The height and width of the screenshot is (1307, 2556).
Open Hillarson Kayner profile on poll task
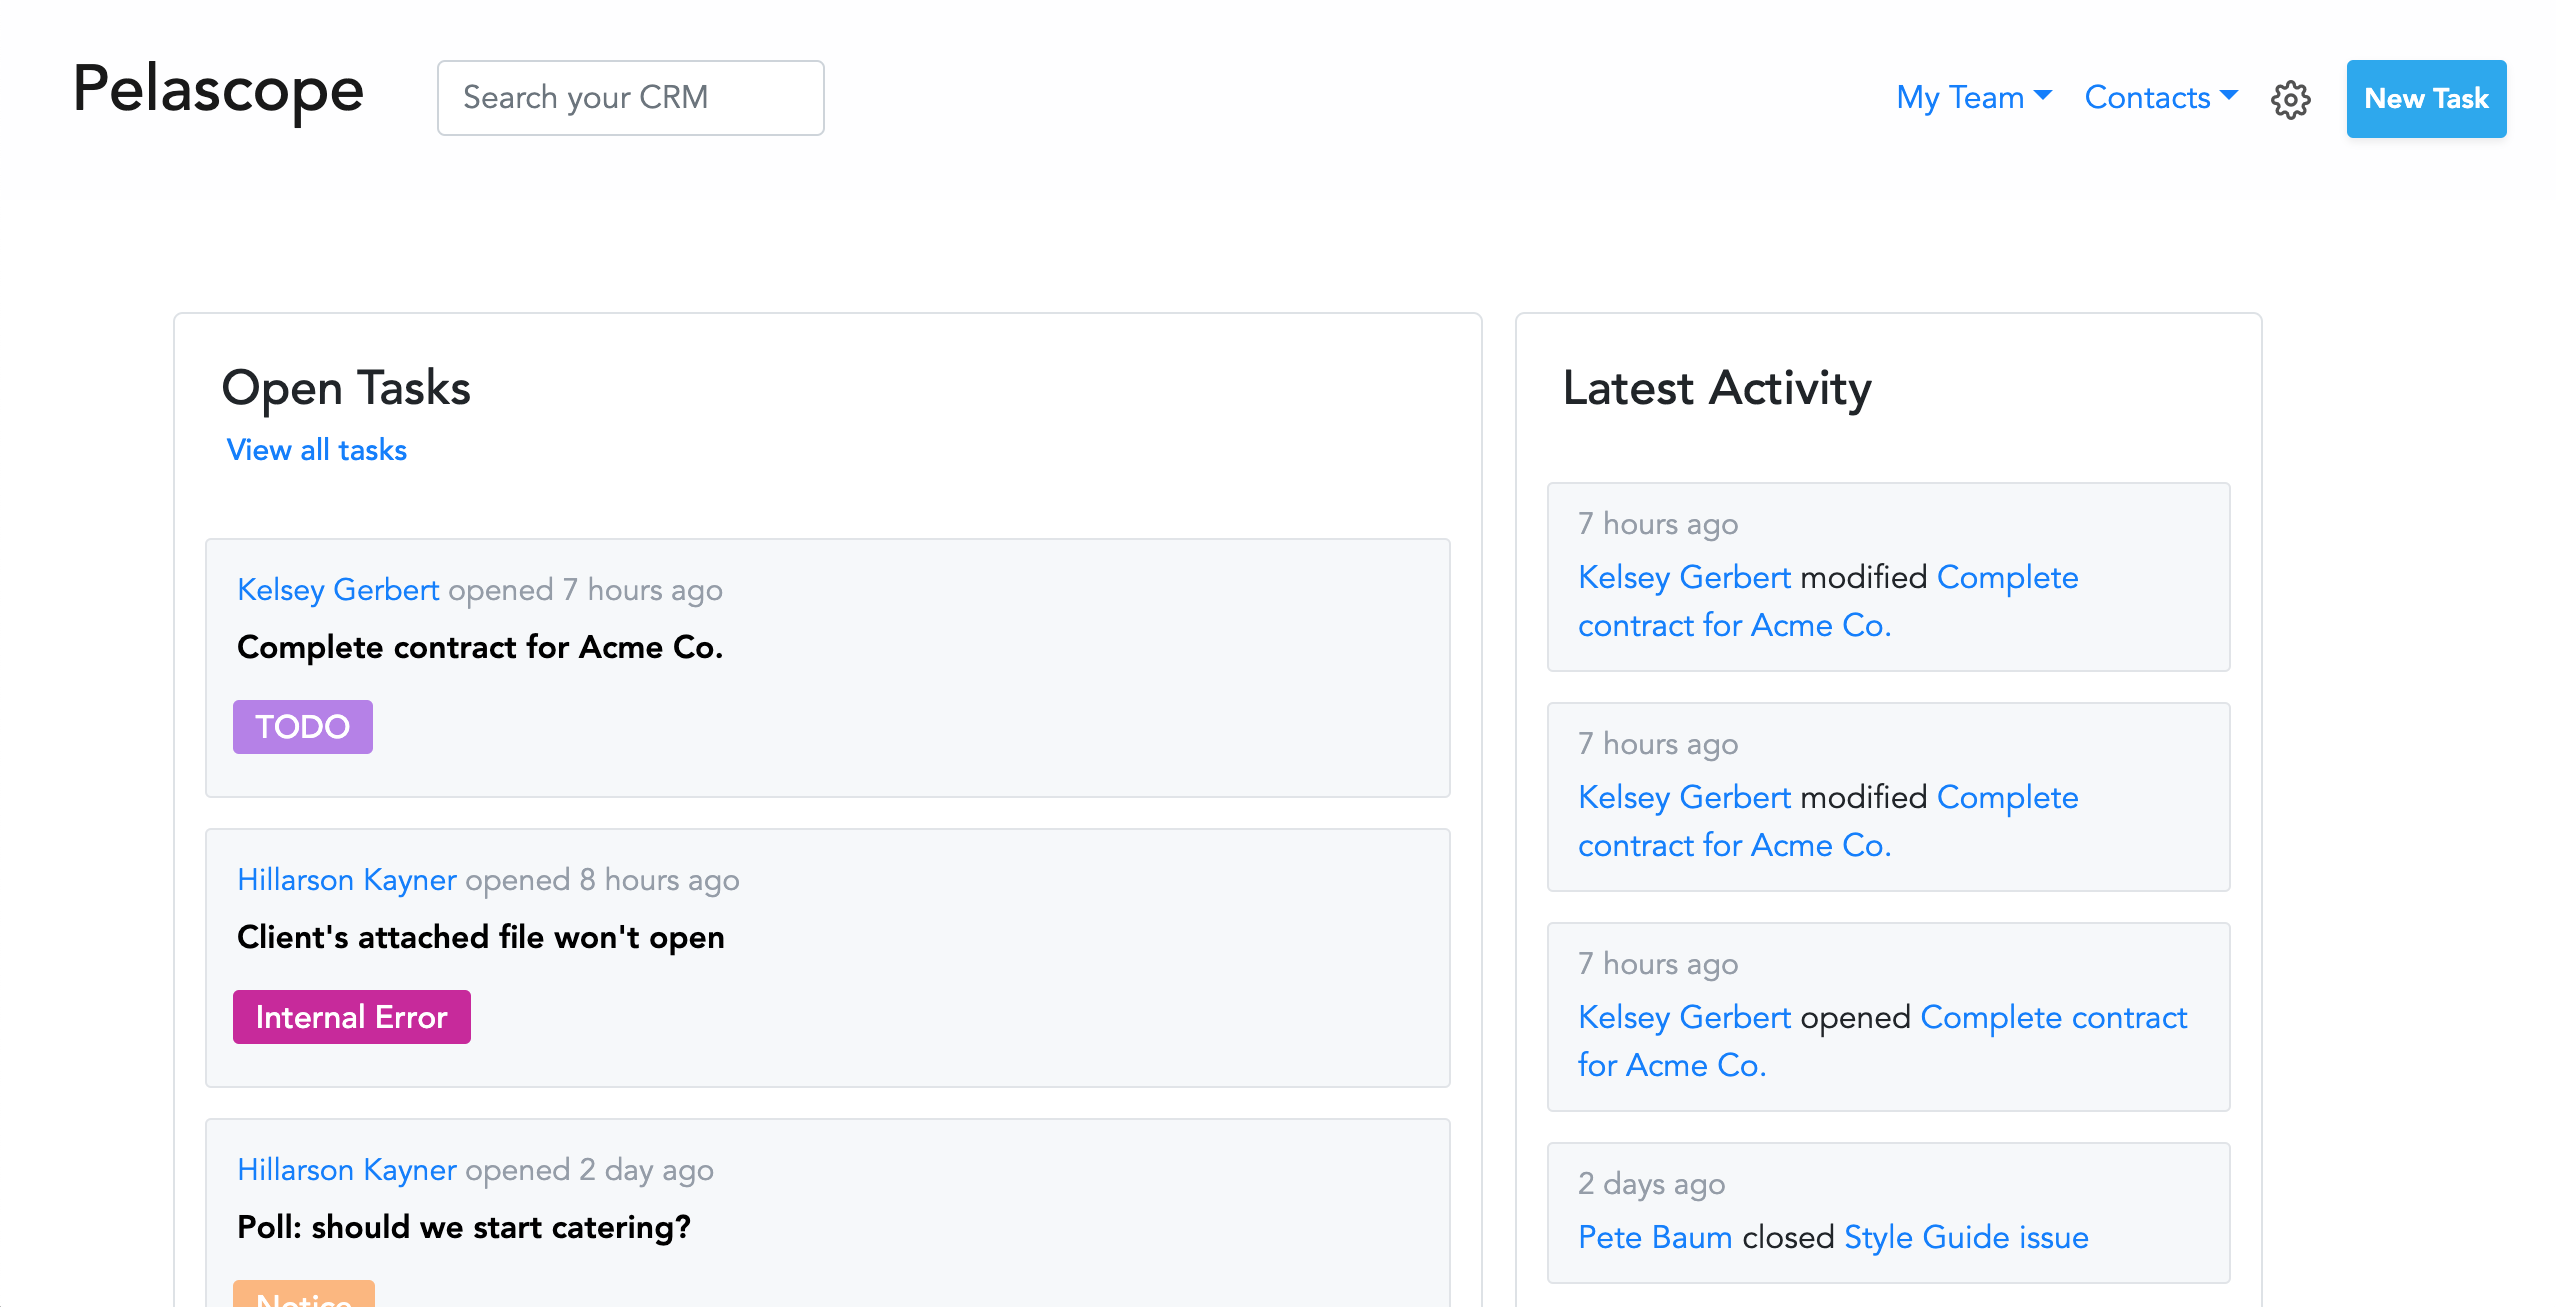346,1170
